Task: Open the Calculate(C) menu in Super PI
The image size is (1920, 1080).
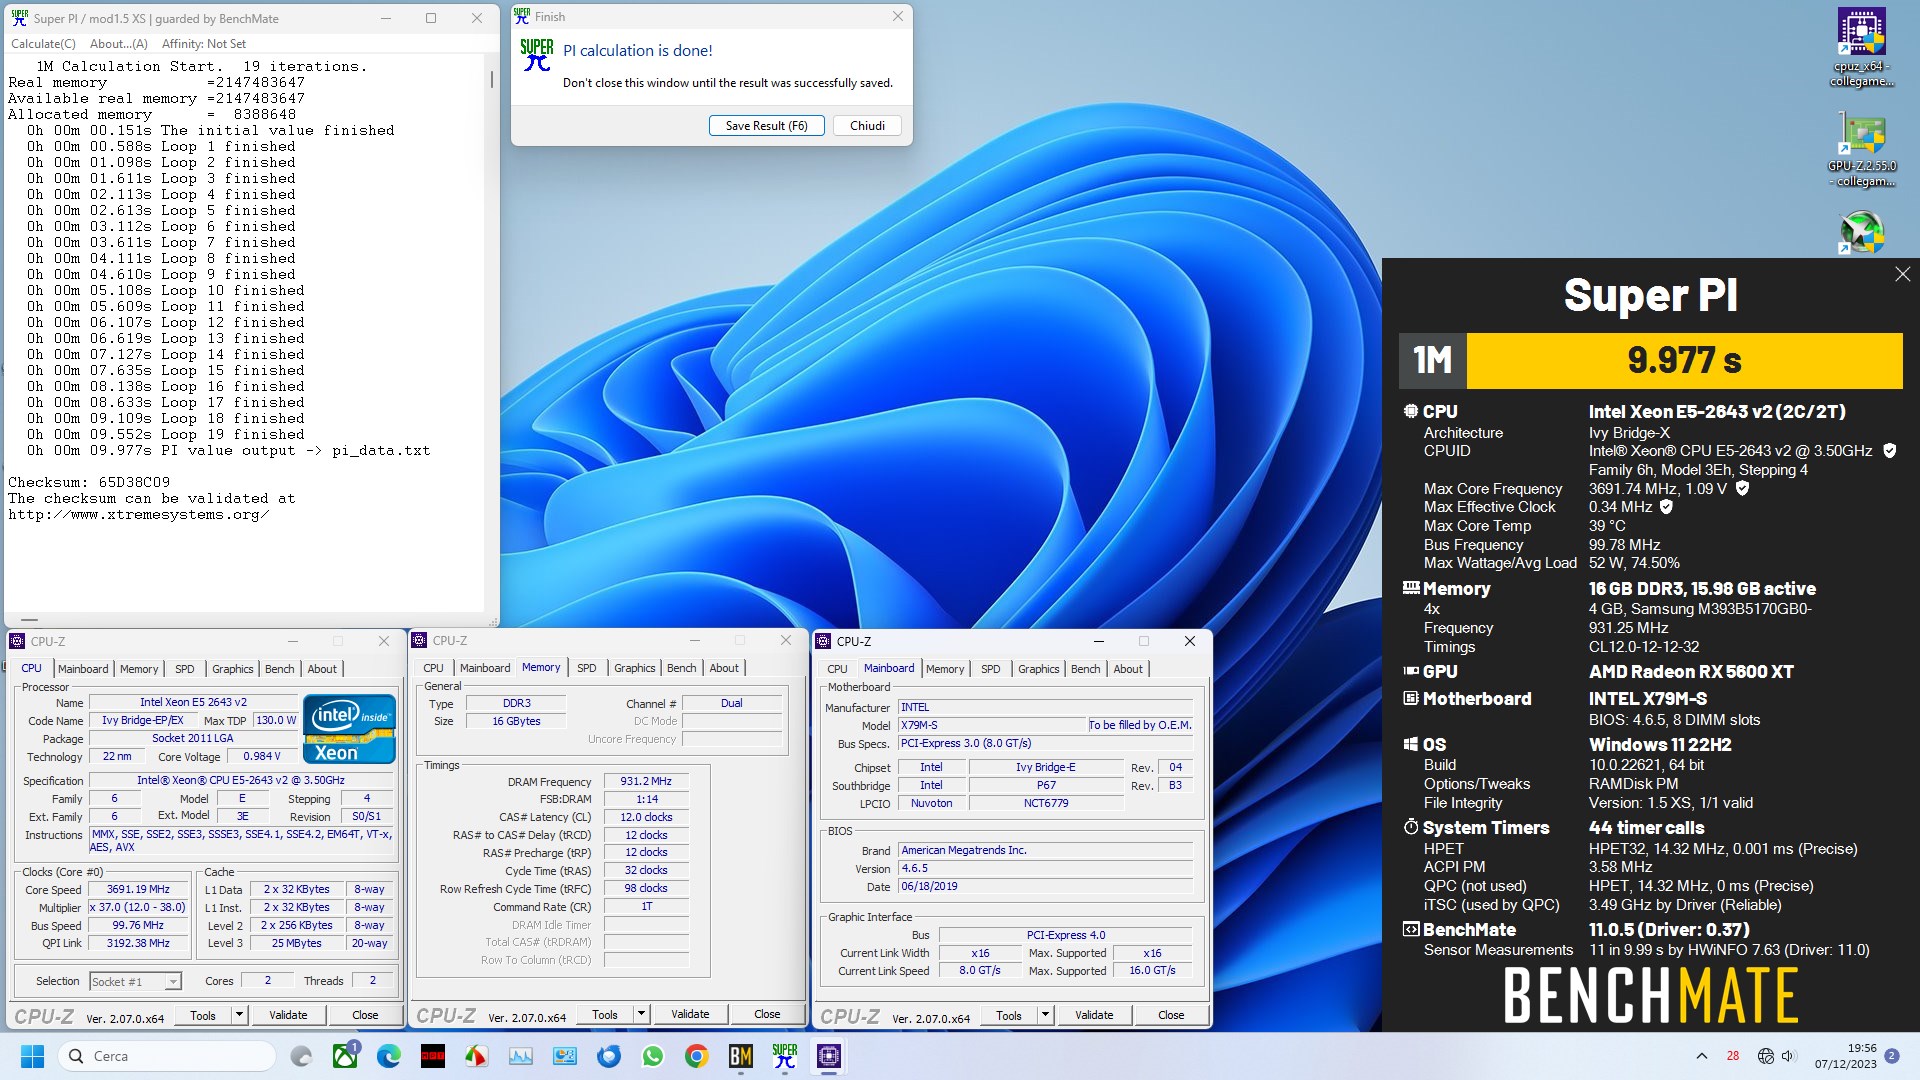Action: click(43, 44)
